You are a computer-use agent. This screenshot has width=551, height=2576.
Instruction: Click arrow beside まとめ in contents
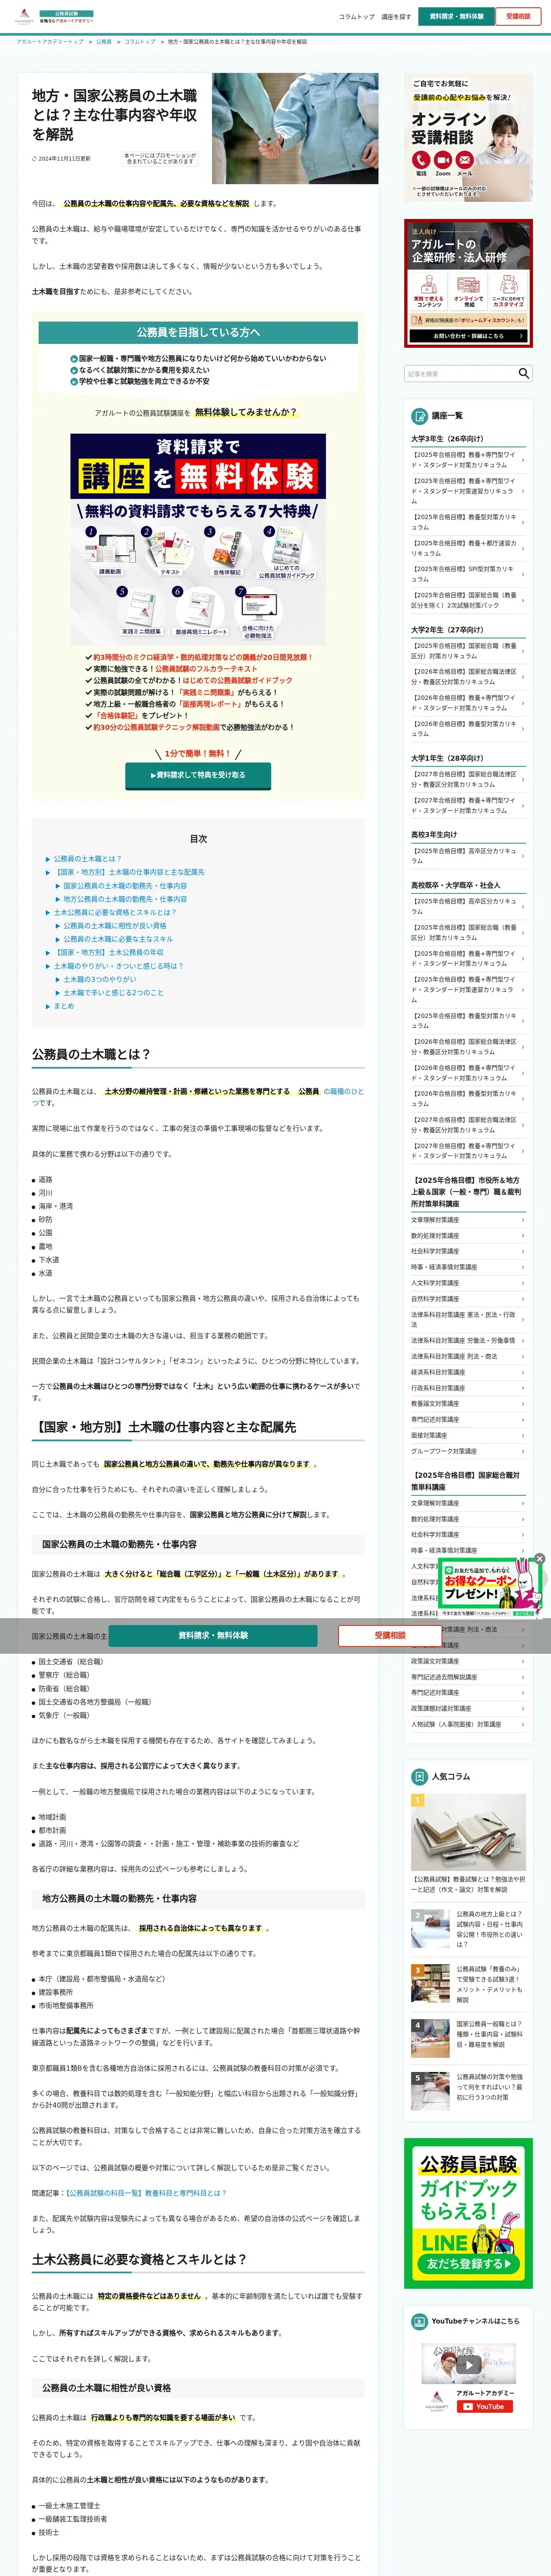(47, 1006)
